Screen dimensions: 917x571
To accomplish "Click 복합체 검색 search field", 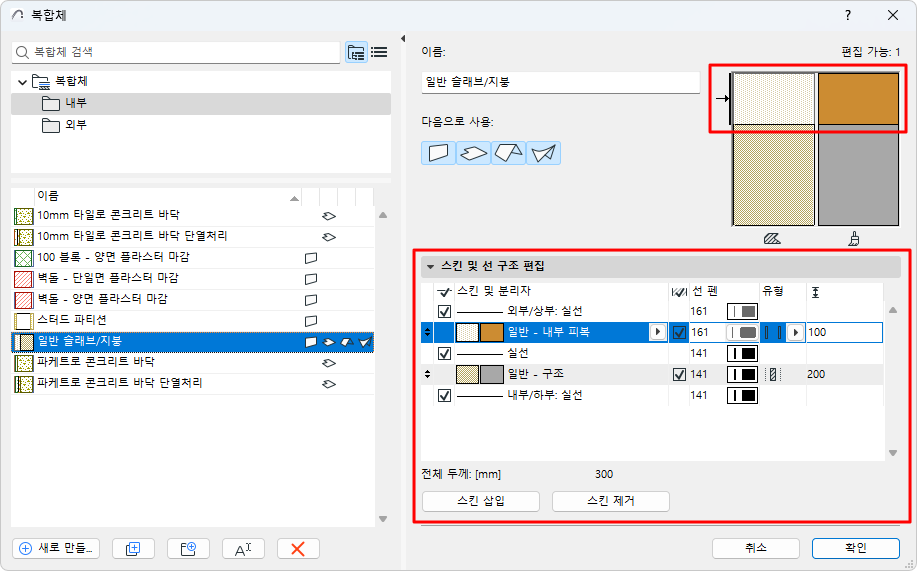I will (x=175, y=52).
